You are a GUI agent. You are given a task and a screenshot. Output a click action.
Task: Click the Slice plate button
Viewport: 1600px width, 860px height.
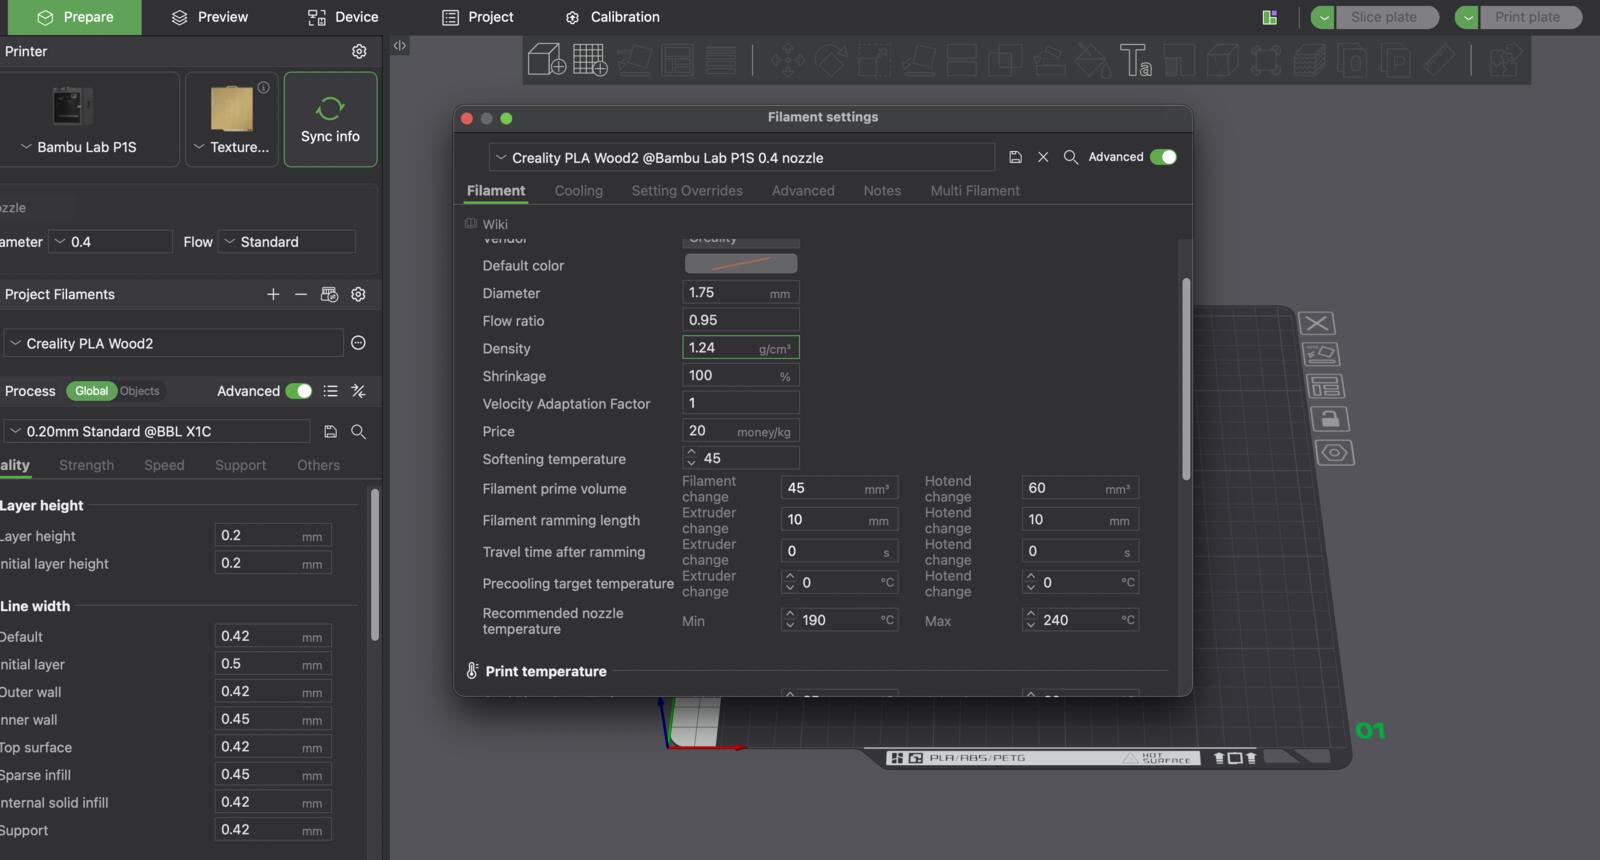click(x=1386, y=17)
